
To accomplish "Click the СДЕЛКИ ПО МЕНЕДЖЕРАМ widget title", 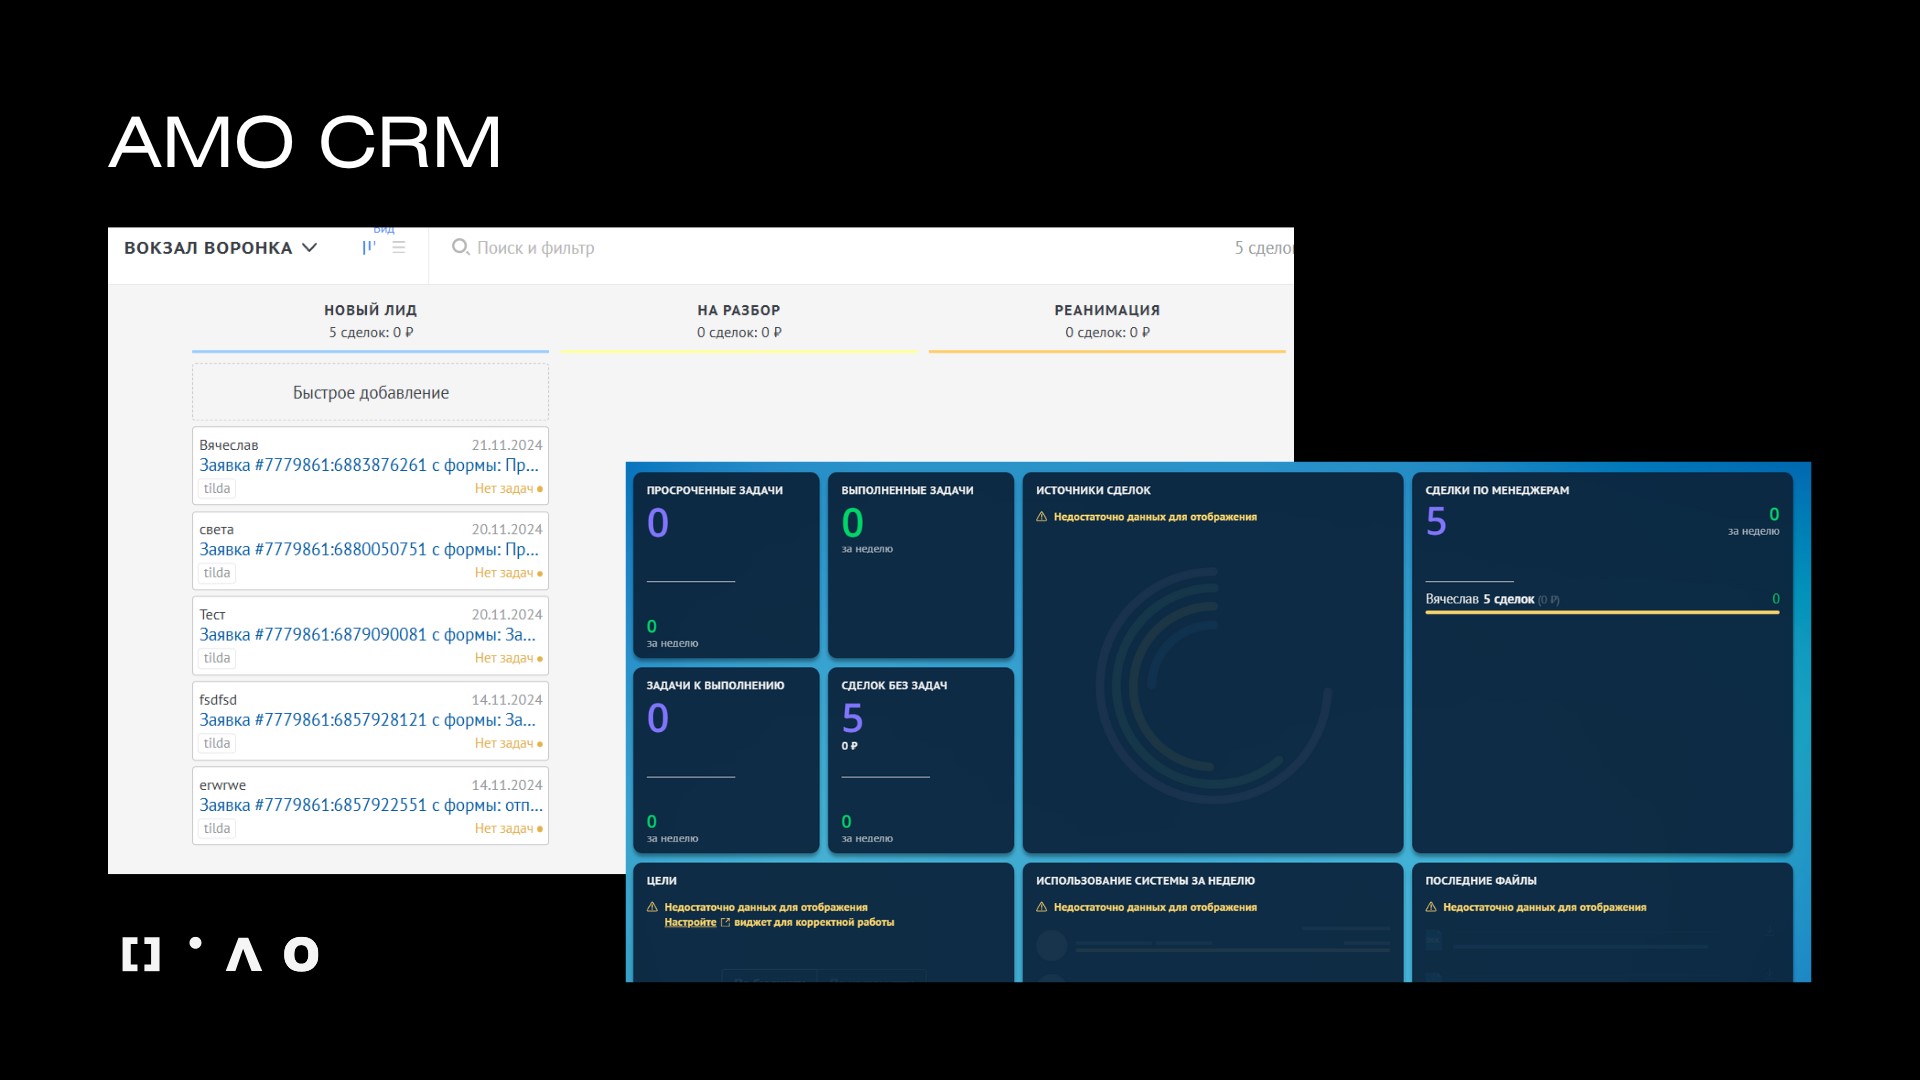I will pyautogui.click(x=1497, y=490).
